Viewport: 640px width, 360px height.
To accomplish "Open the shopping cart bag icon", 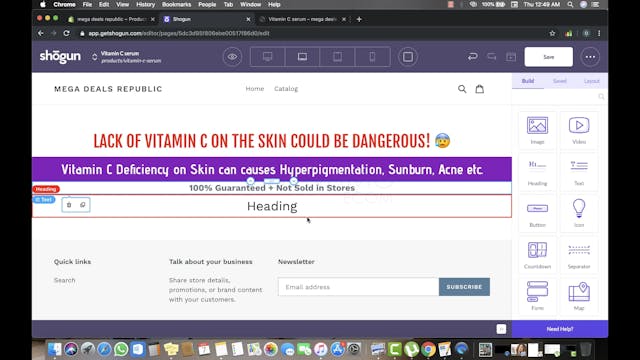I will [x=480, y=89].
